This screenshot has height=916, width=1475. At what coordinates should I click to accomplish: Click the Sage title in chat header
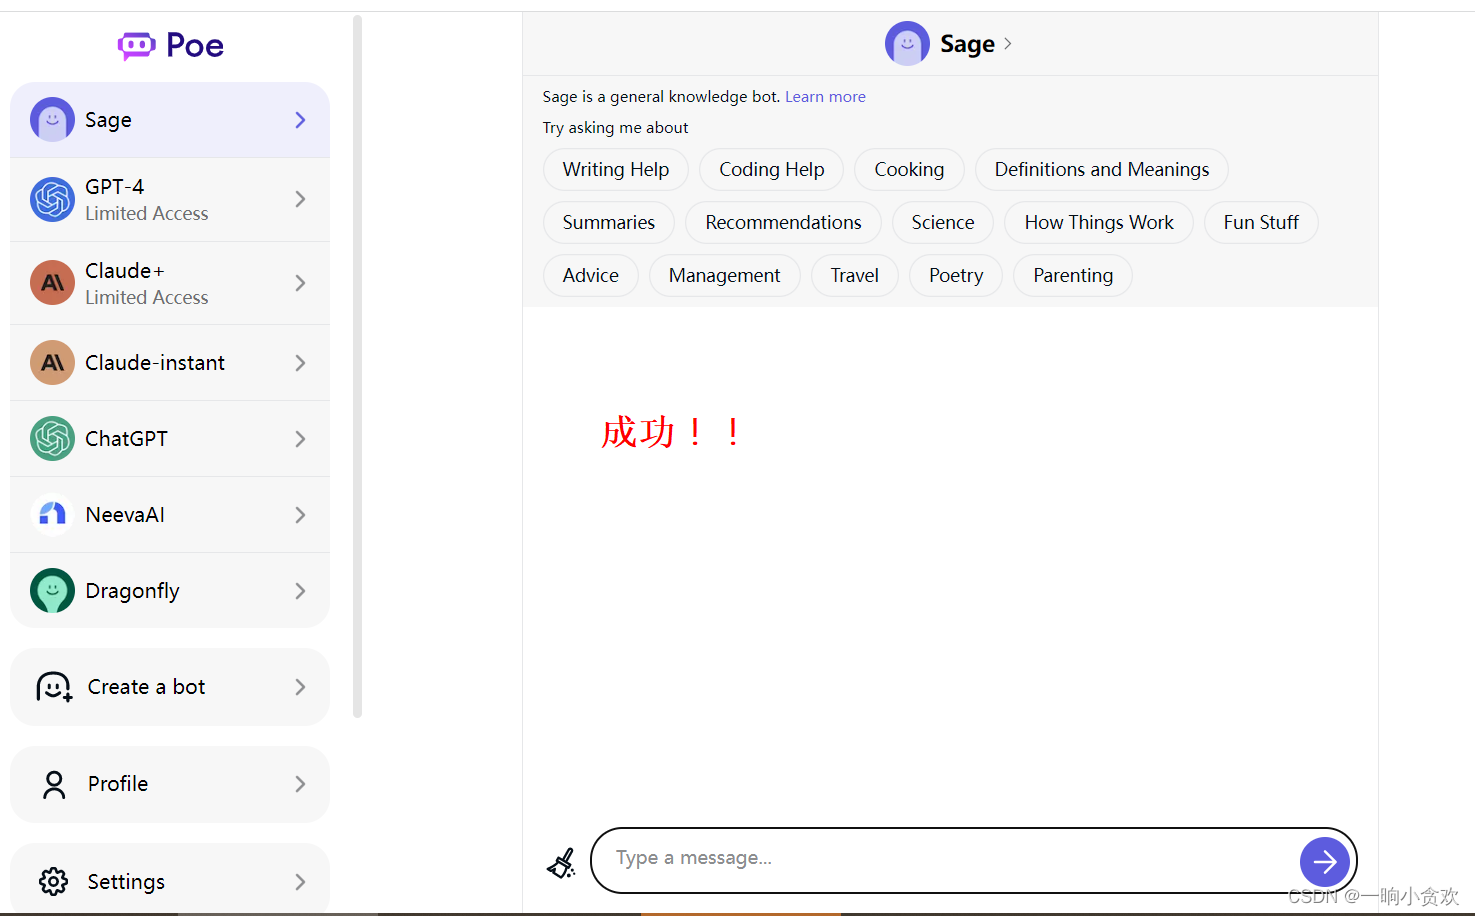[967, 44]
